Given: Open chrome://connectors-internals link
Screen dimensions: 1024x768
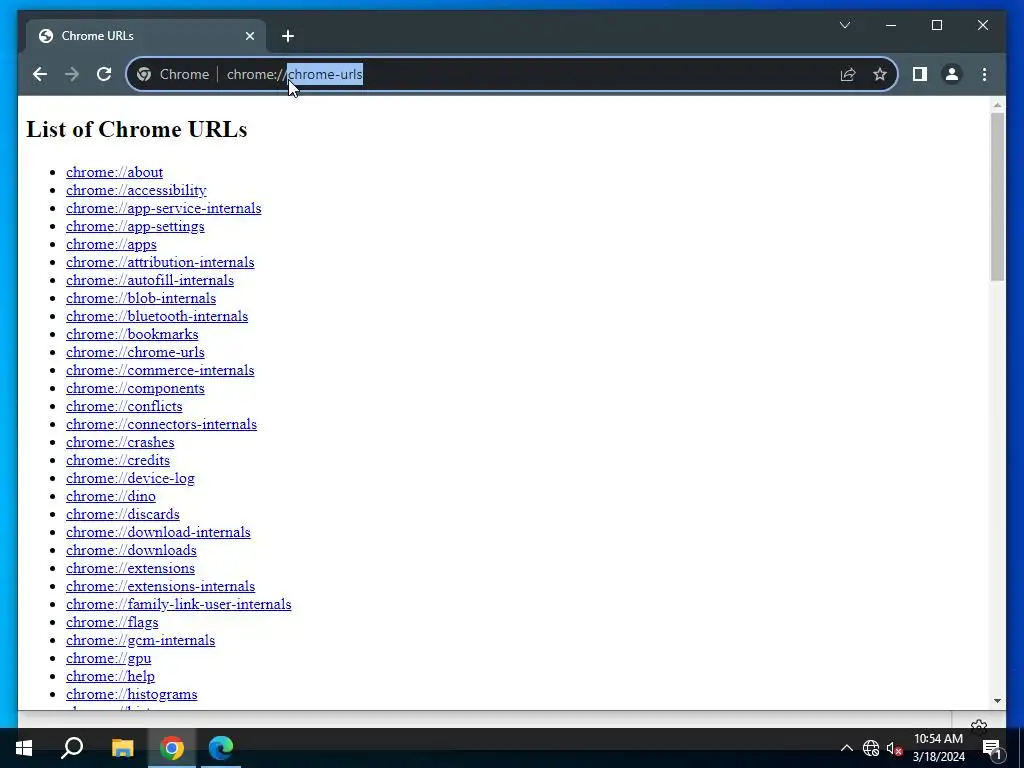Looking at the screenshot, I should click(161, 424).
